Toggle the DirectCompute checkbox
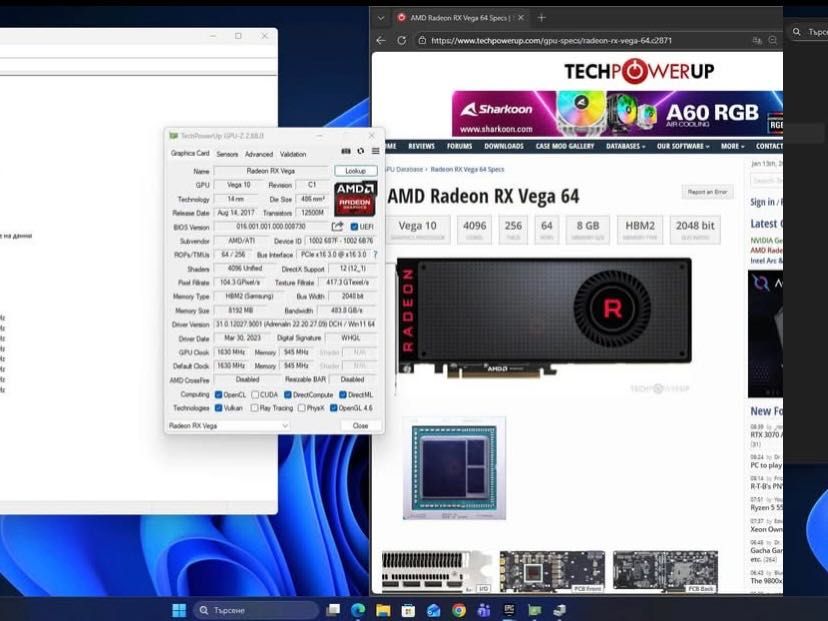828x621 pixels. (x=288, y=394)
